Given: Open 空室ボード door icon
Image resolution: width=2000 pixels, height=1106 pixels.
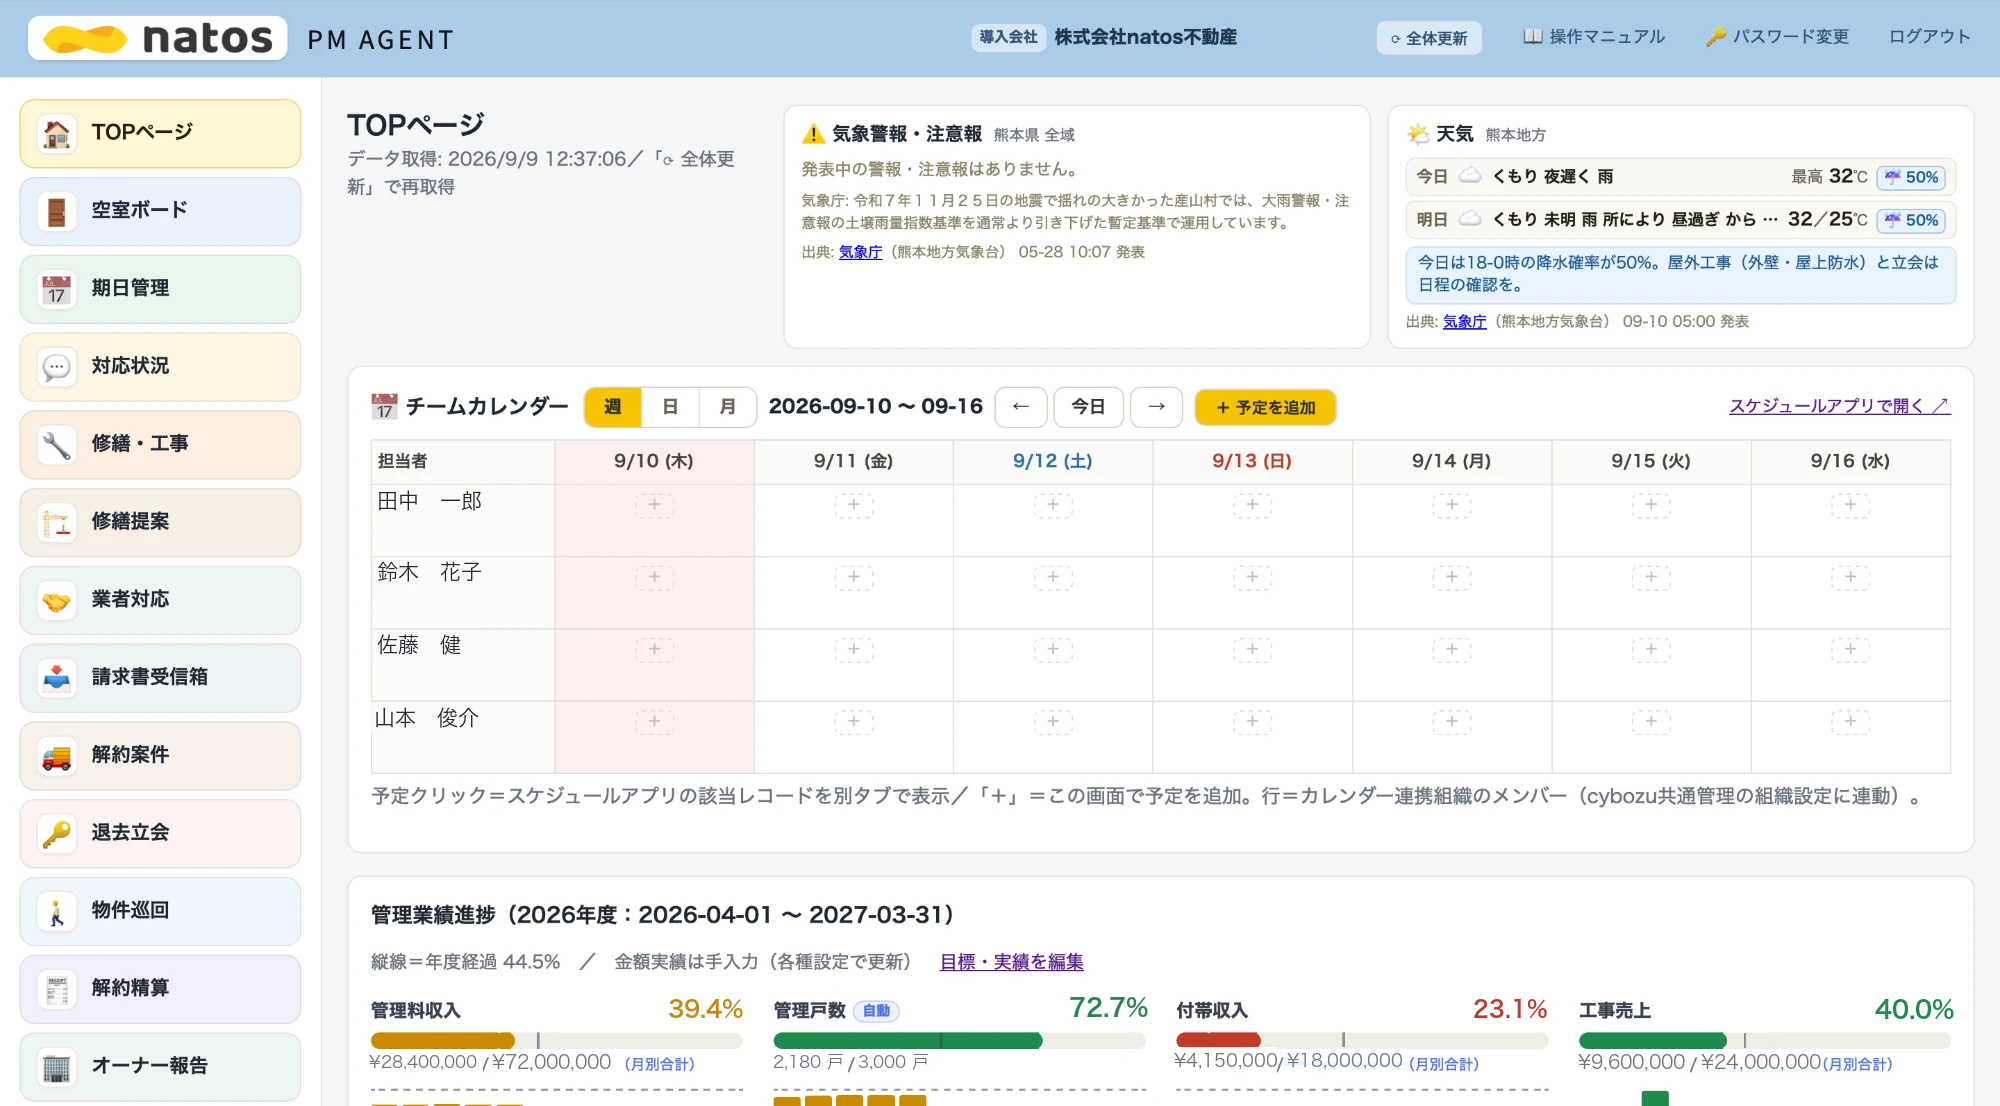Looking at the screenshot, I should (x=57, y=211).
